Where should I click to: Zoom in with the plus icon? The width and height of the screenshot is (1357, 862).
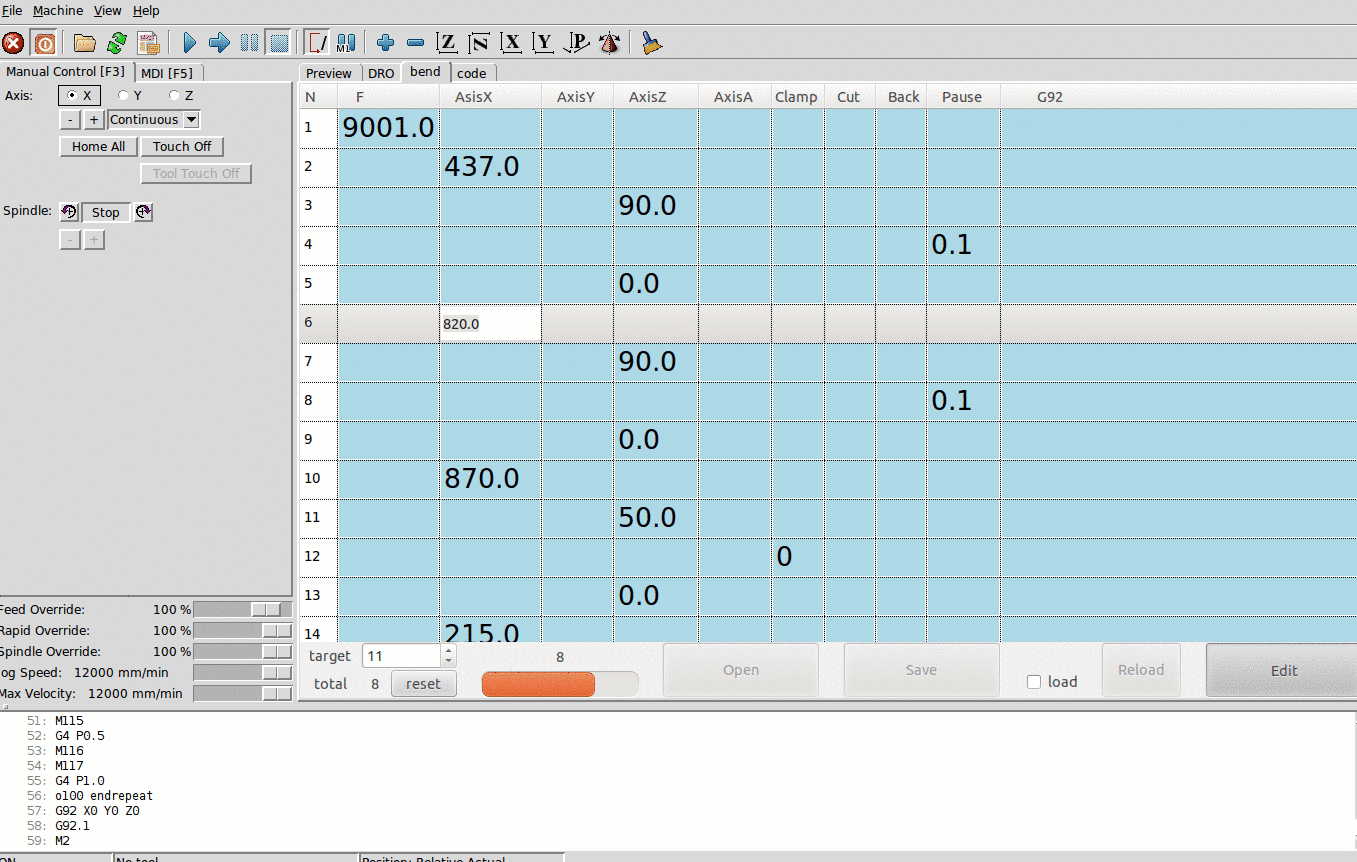pos(386,43)
